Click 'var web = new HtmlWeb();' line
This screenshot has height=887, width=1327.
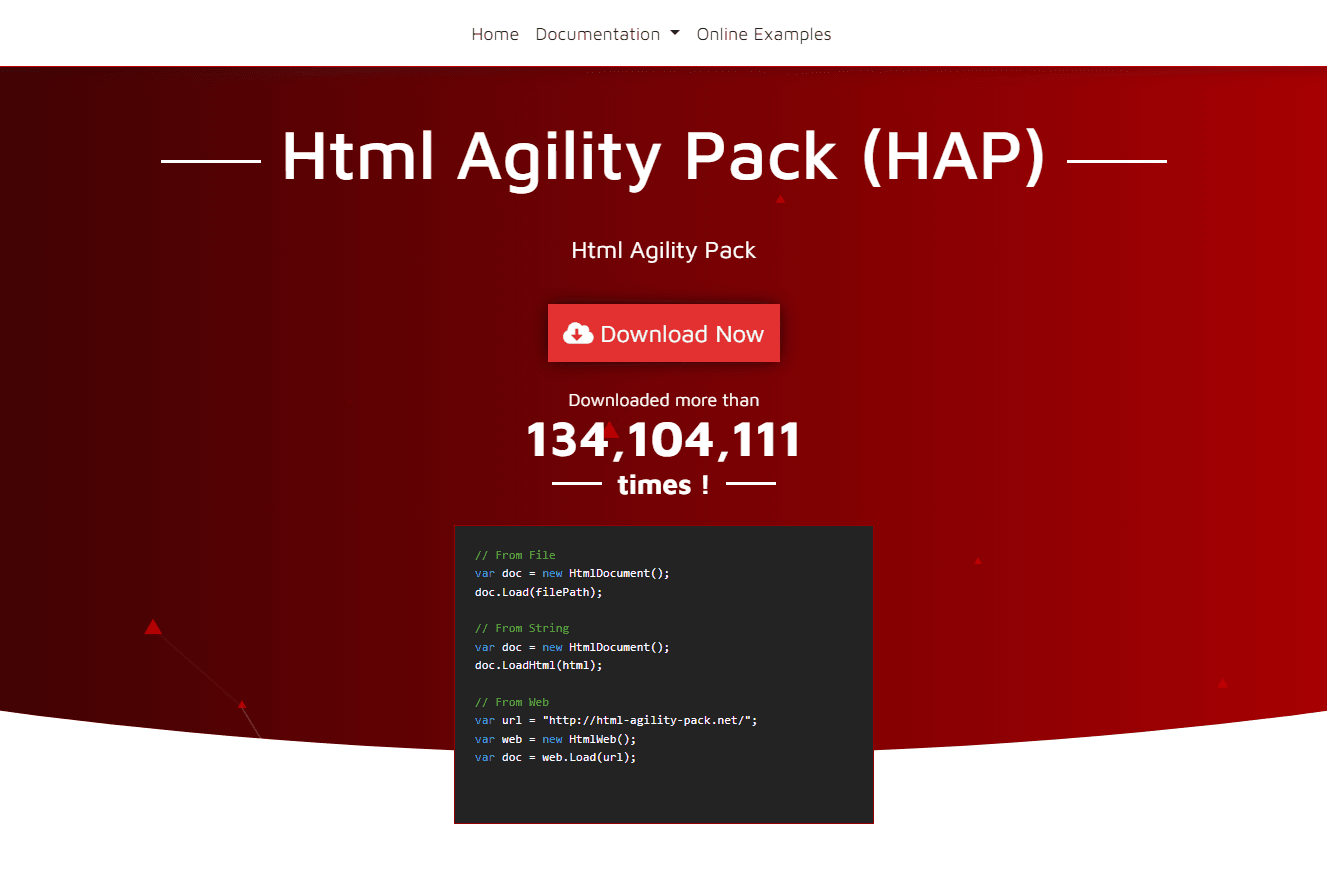(x=555, y=739)
